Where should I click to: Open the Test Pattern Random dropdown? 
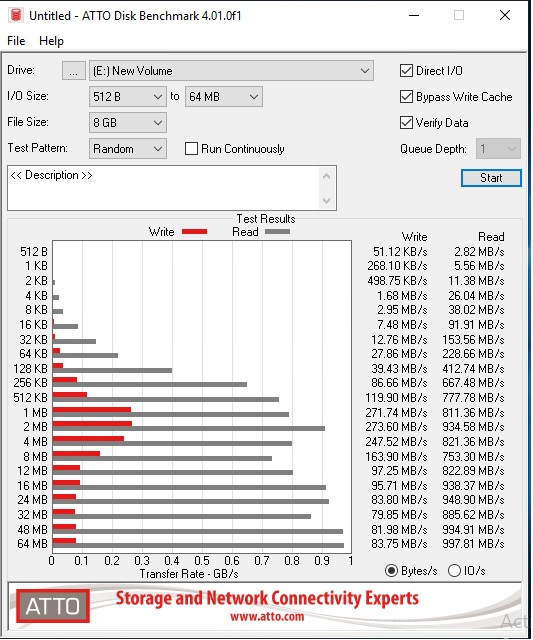click(x=128, y=149)
